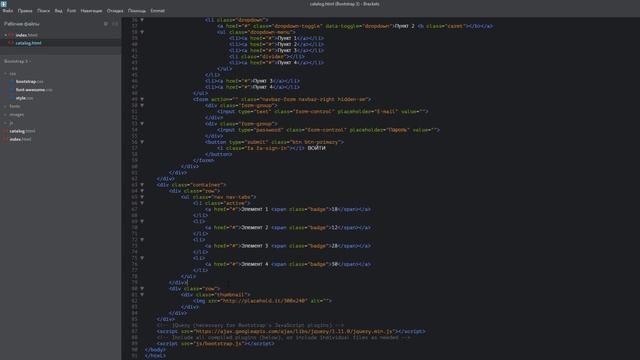
Task: Fold the li active block on line 66
Action: click(x=142, y=203)
